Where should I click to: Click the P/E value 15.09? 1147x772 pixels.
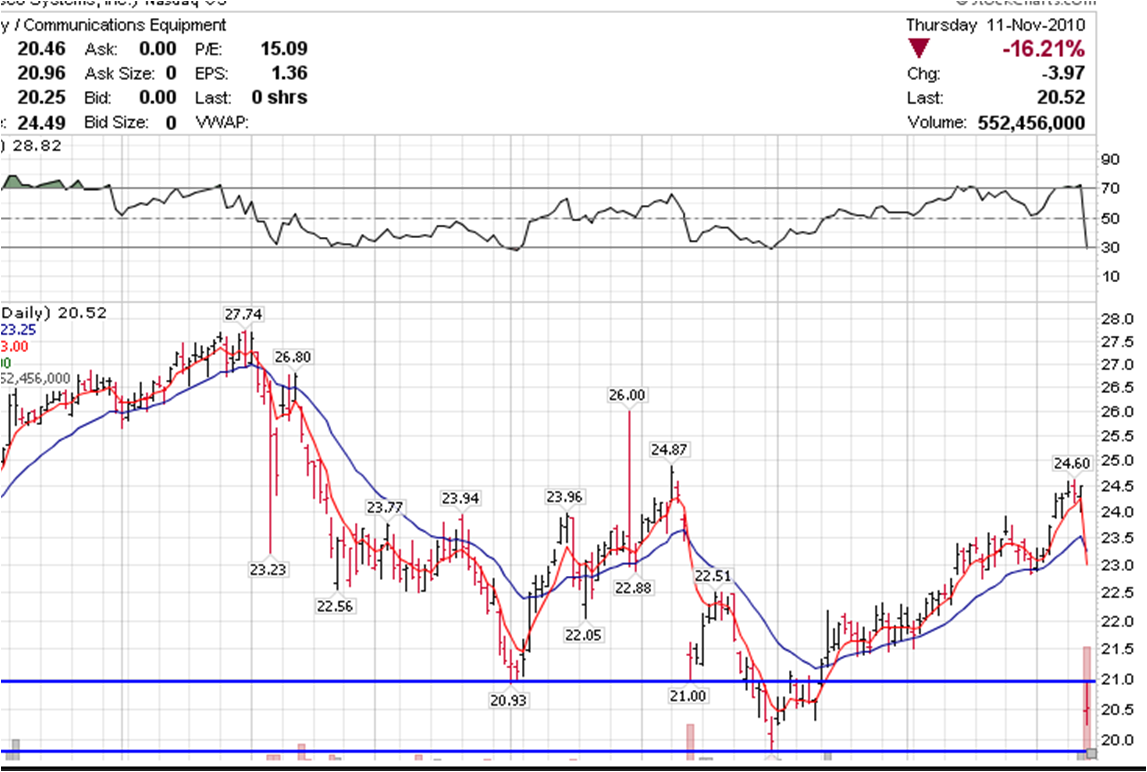point(284,49)
